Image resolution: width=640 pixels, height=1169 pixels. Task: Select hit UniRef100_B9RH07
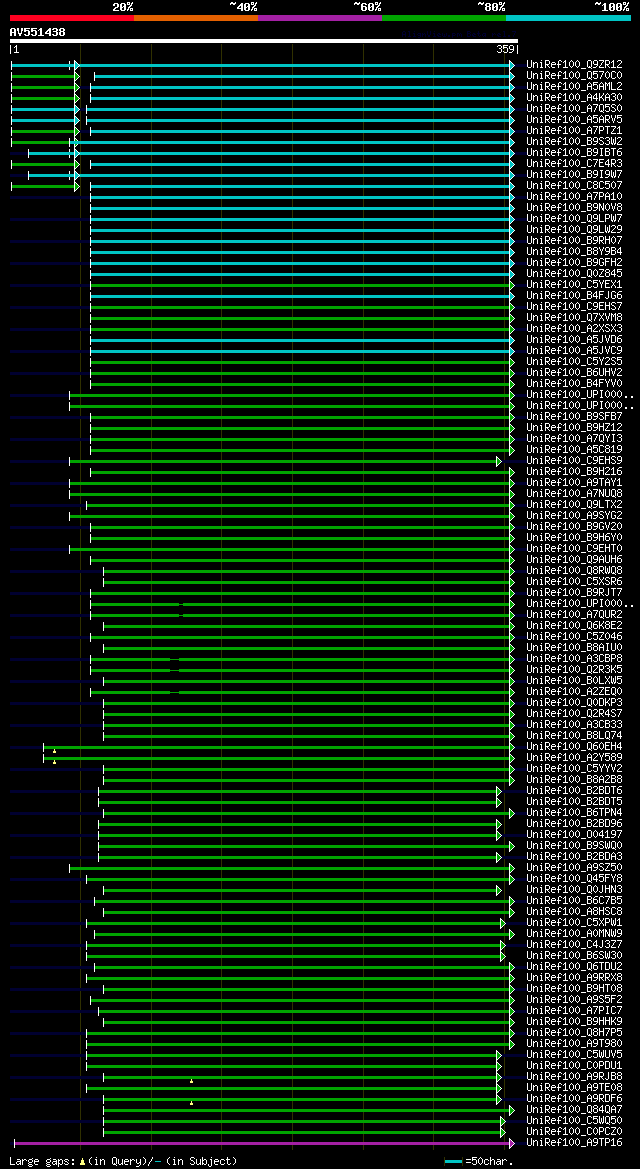[x=574, y=241]
